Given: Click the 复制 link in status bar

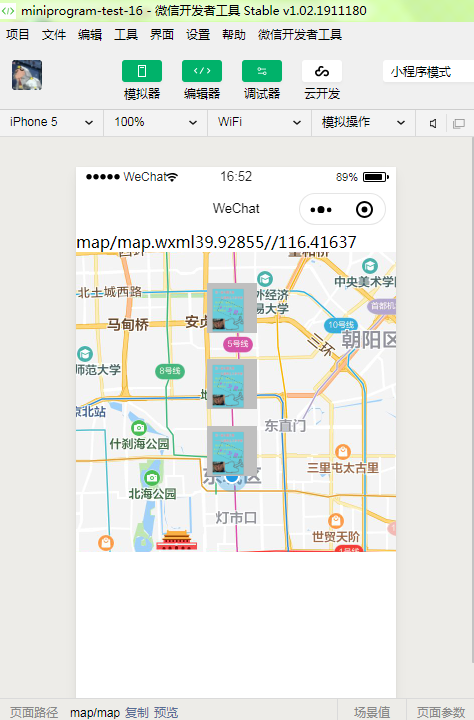Looking at the screenshot, I should click(x=137, y=712).
